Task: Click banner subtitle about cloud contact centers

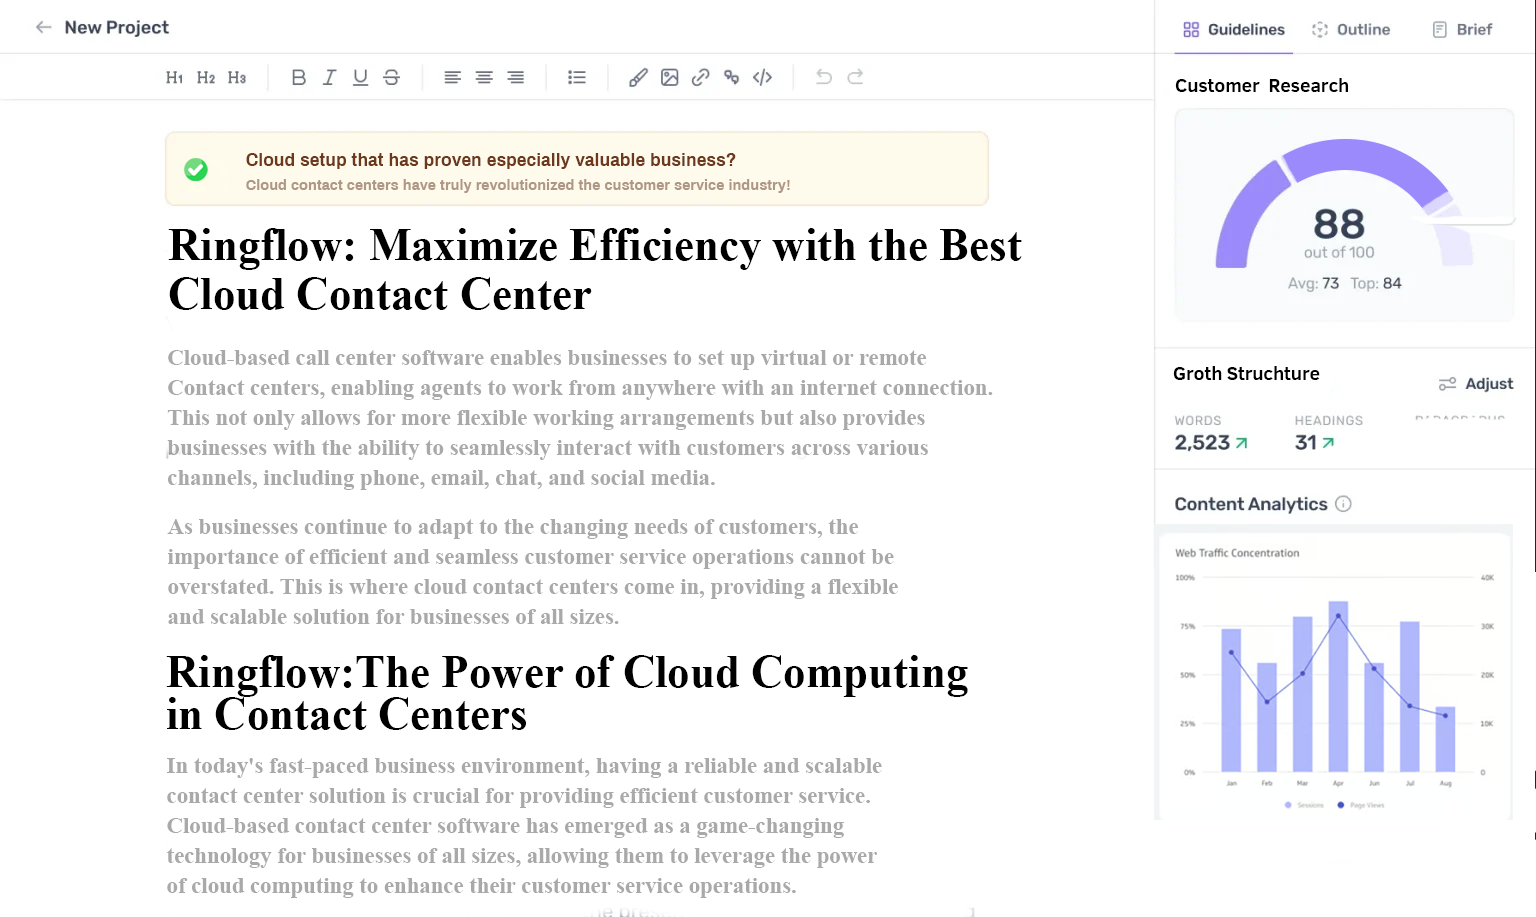Action: point(518,185)
